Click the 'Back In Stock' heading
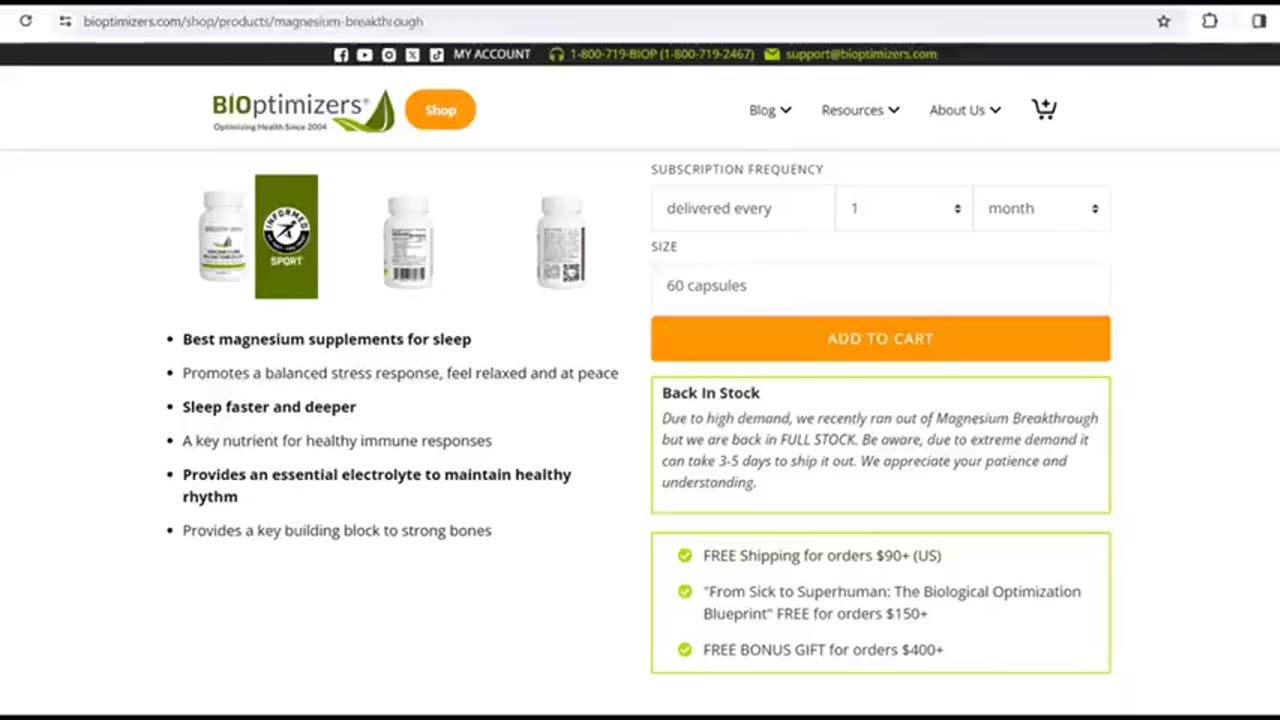Viewport: 1280px width, 720px height. [x=711, y=393]
